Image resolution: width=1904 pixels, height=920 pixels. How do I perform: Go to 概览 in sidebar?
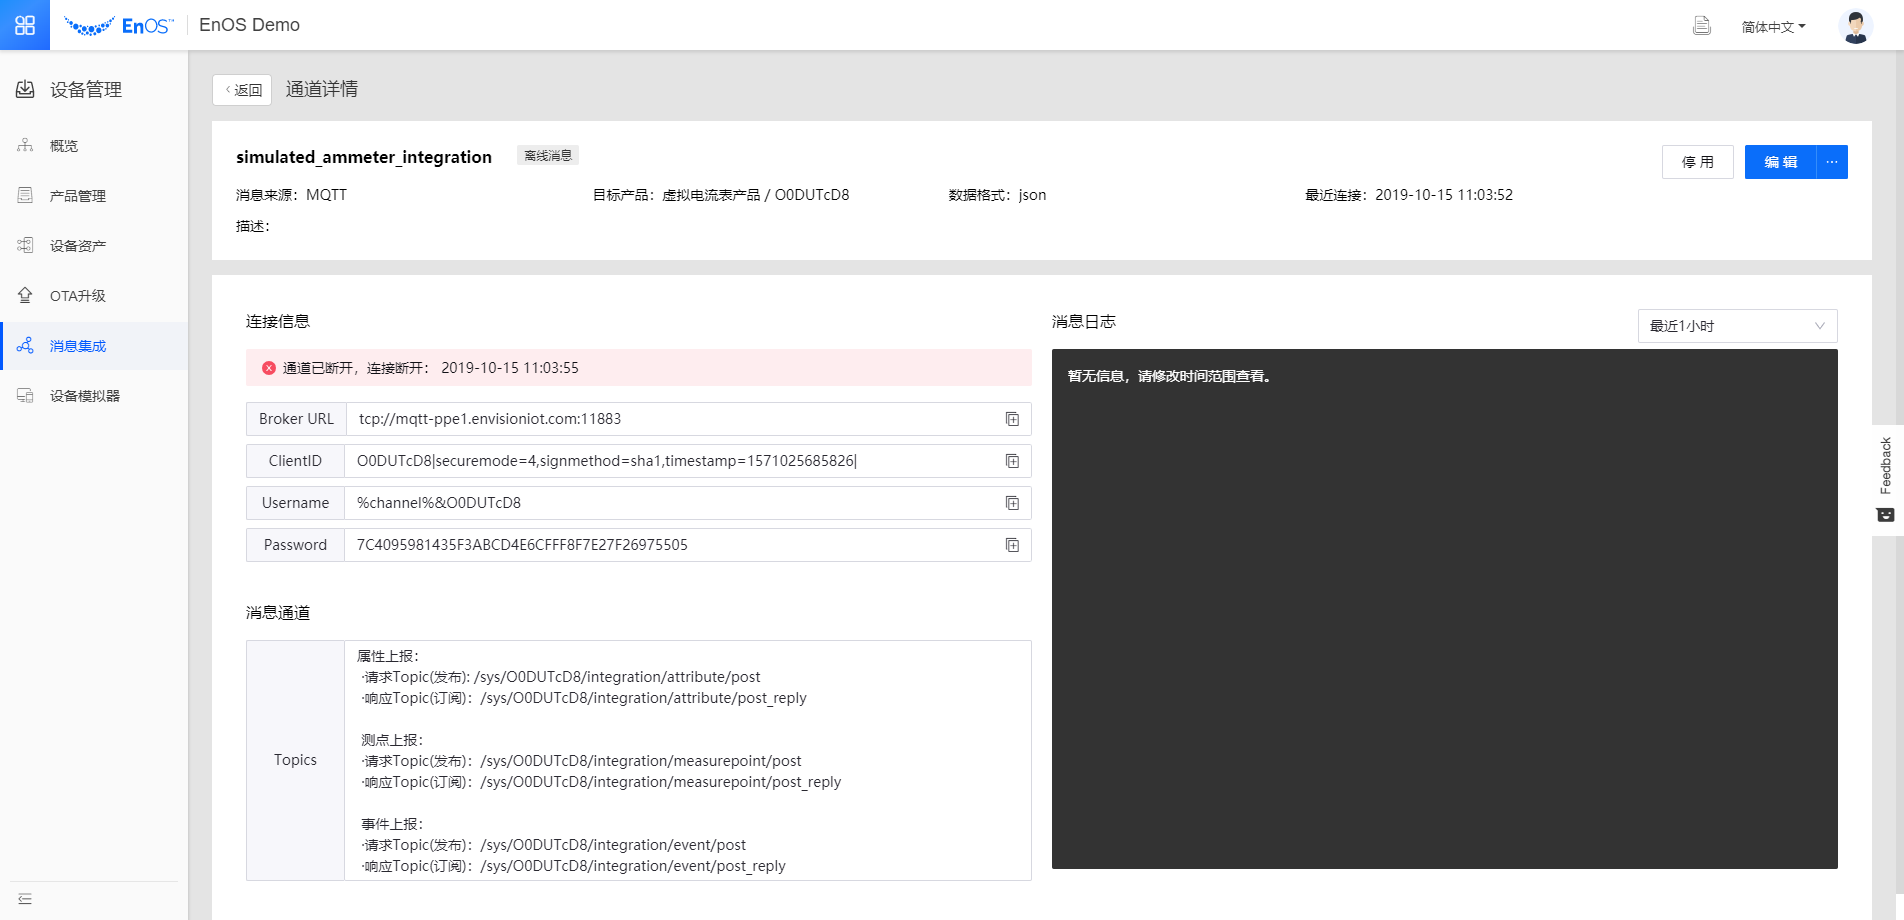click(x=64, y=146)
